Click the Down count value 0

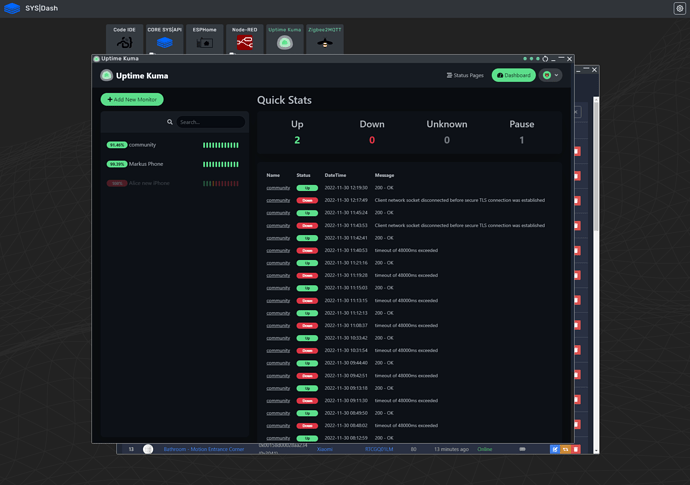tap(372, 140)
